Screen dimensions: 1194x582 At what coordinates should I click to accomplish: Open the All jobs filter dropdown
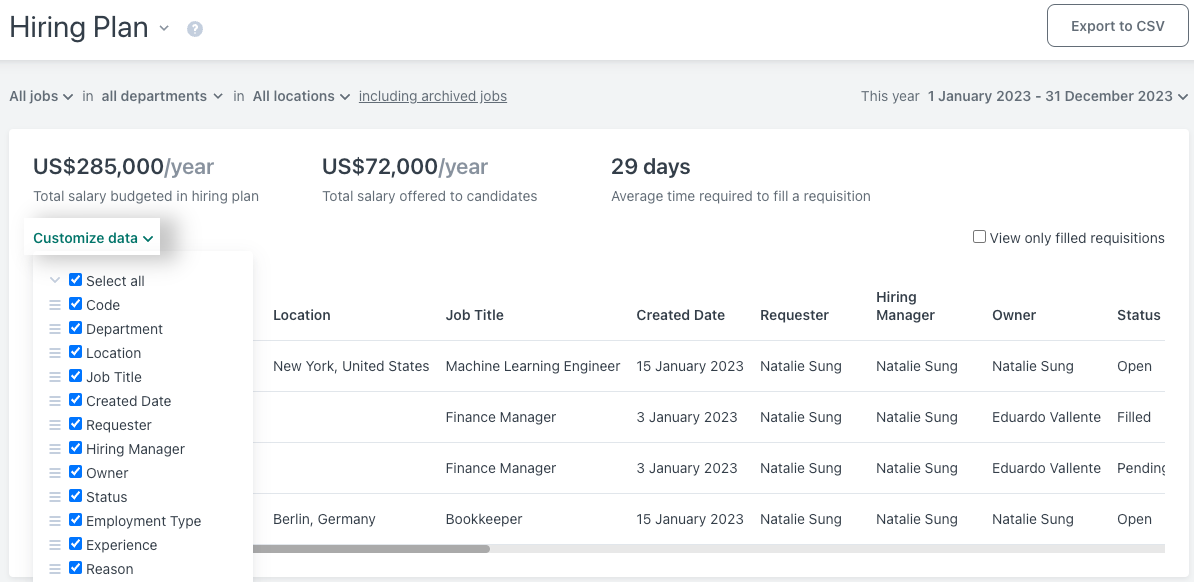coord(41,96)
